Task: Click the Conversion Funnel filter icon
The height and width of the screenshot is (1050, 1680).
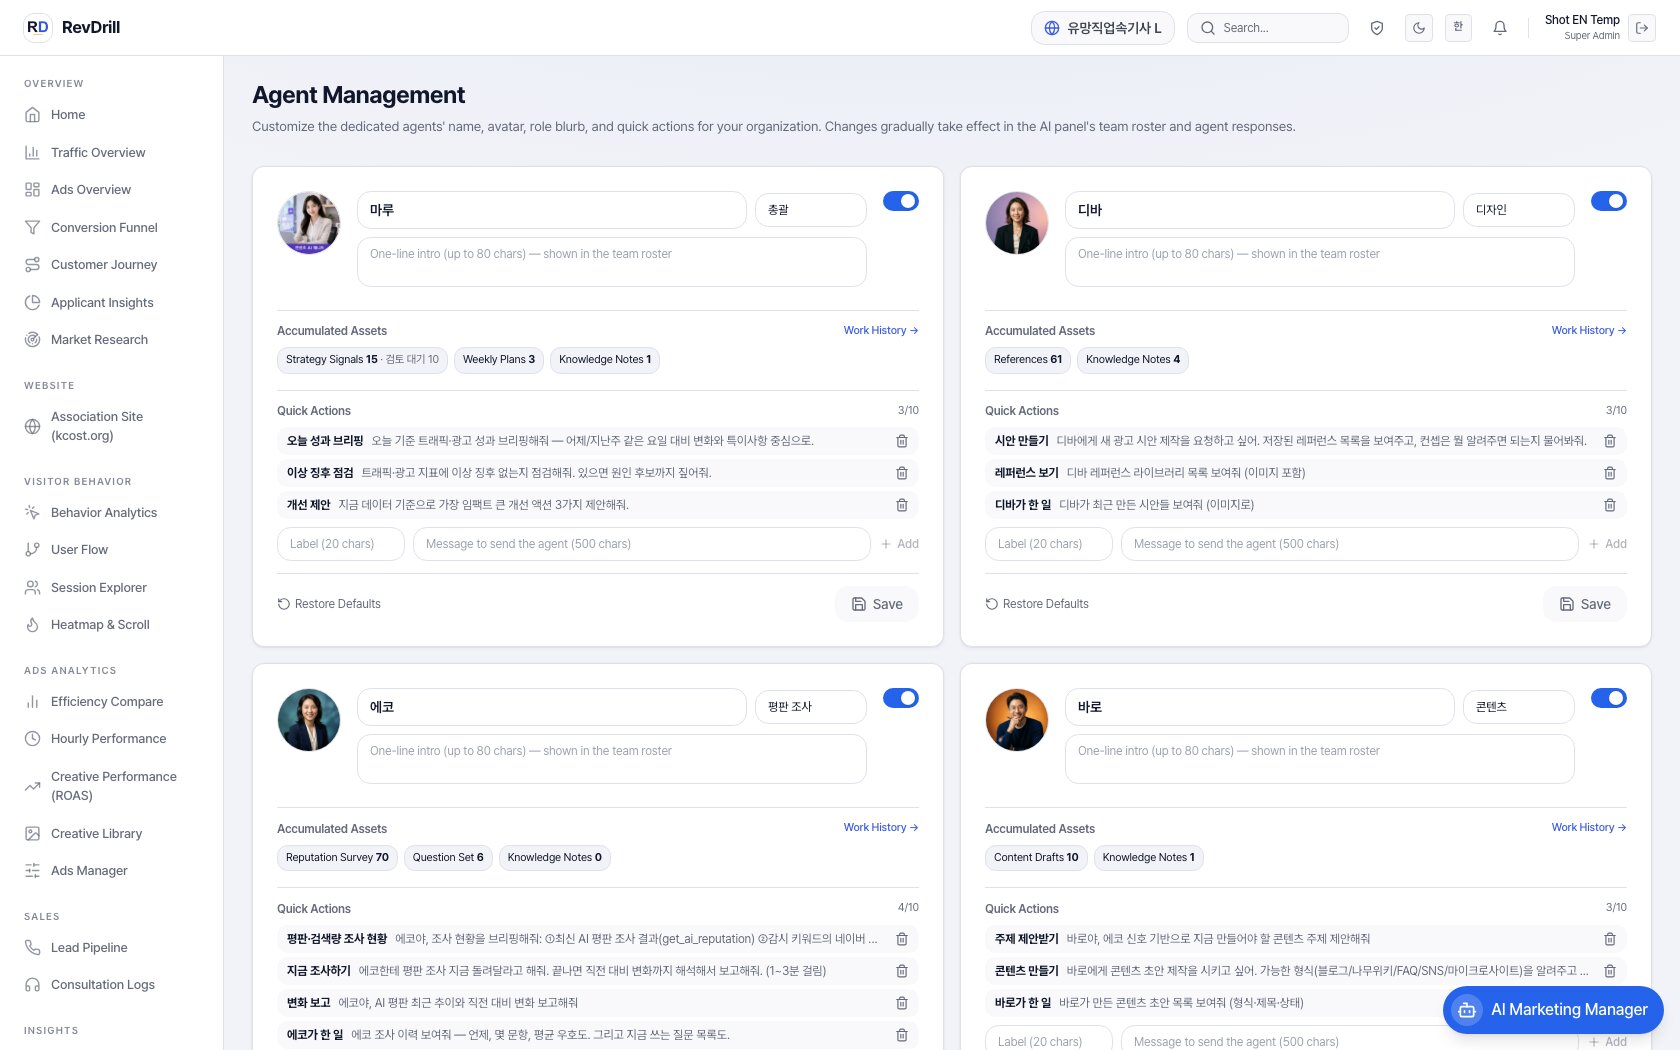Action: [33, 228]
